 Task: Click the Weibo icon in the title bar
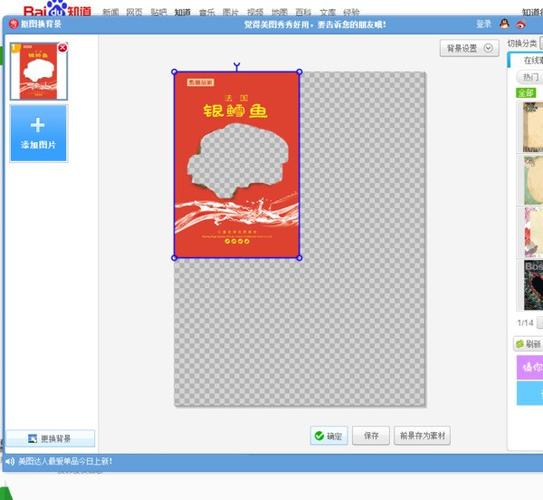click(520, 24)
